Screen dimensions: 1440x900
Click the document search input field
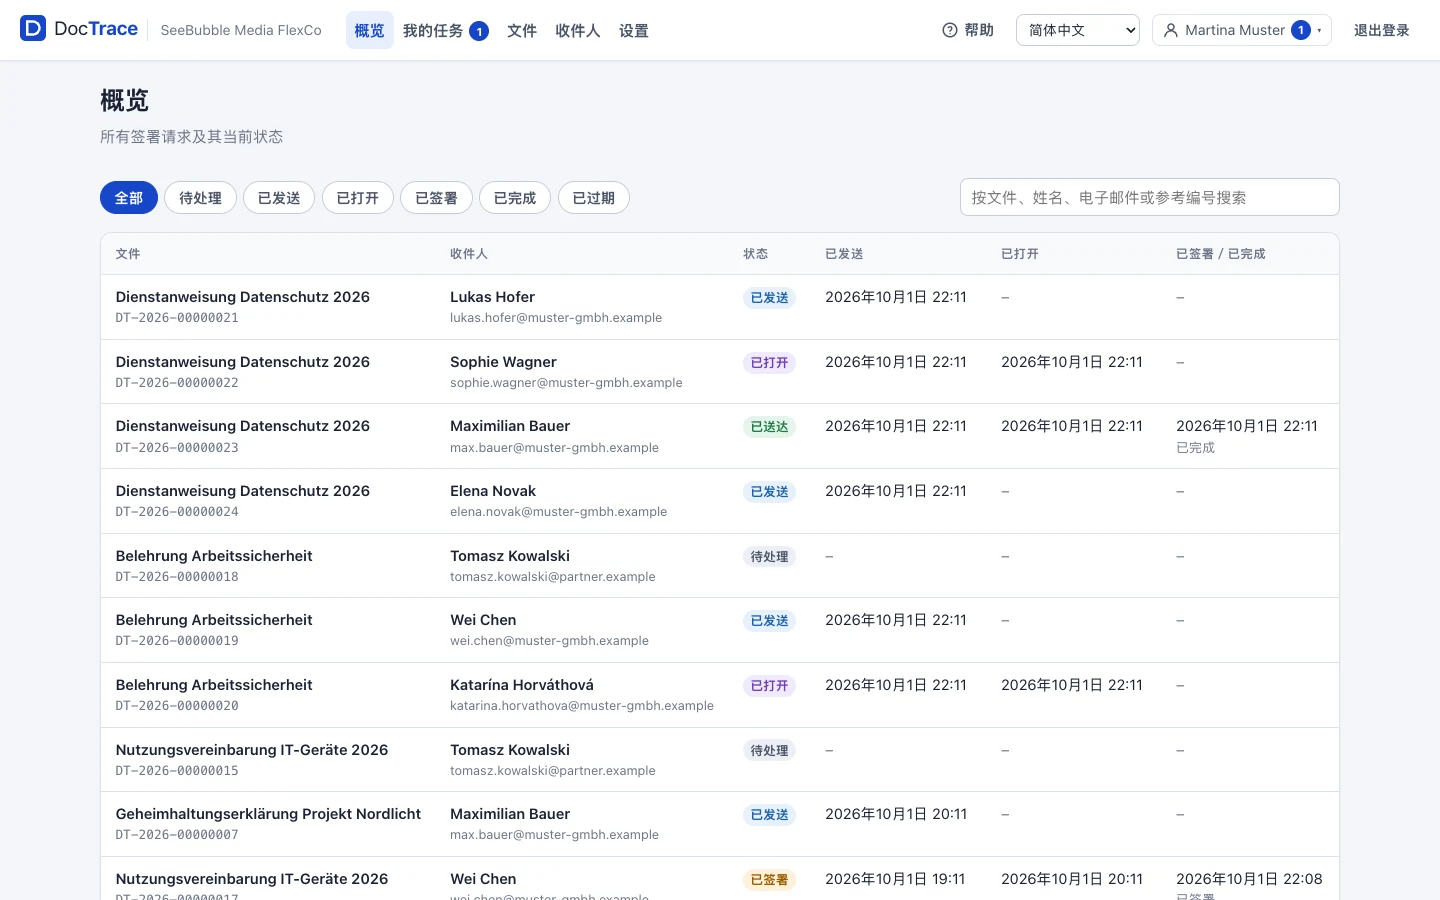click(x=1150, y=197)
